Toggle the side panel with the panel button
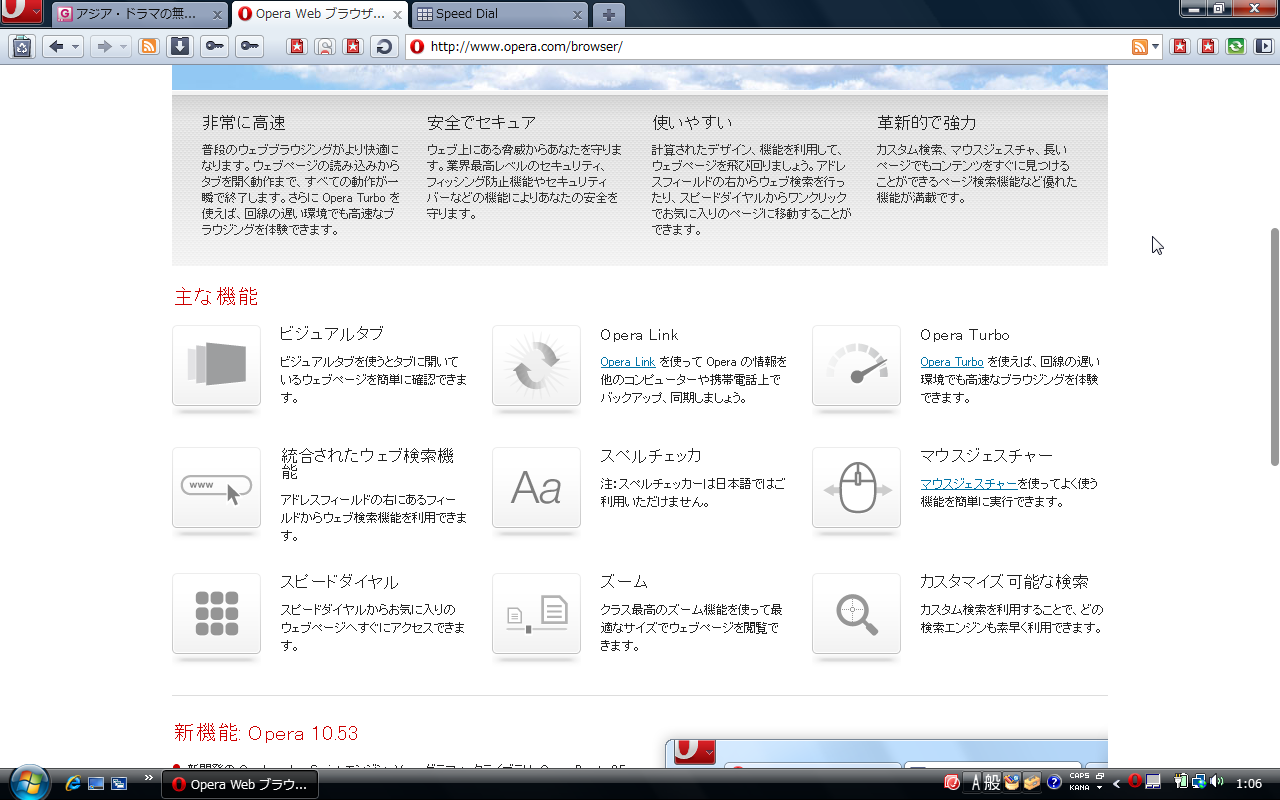 pos(1264,46)
